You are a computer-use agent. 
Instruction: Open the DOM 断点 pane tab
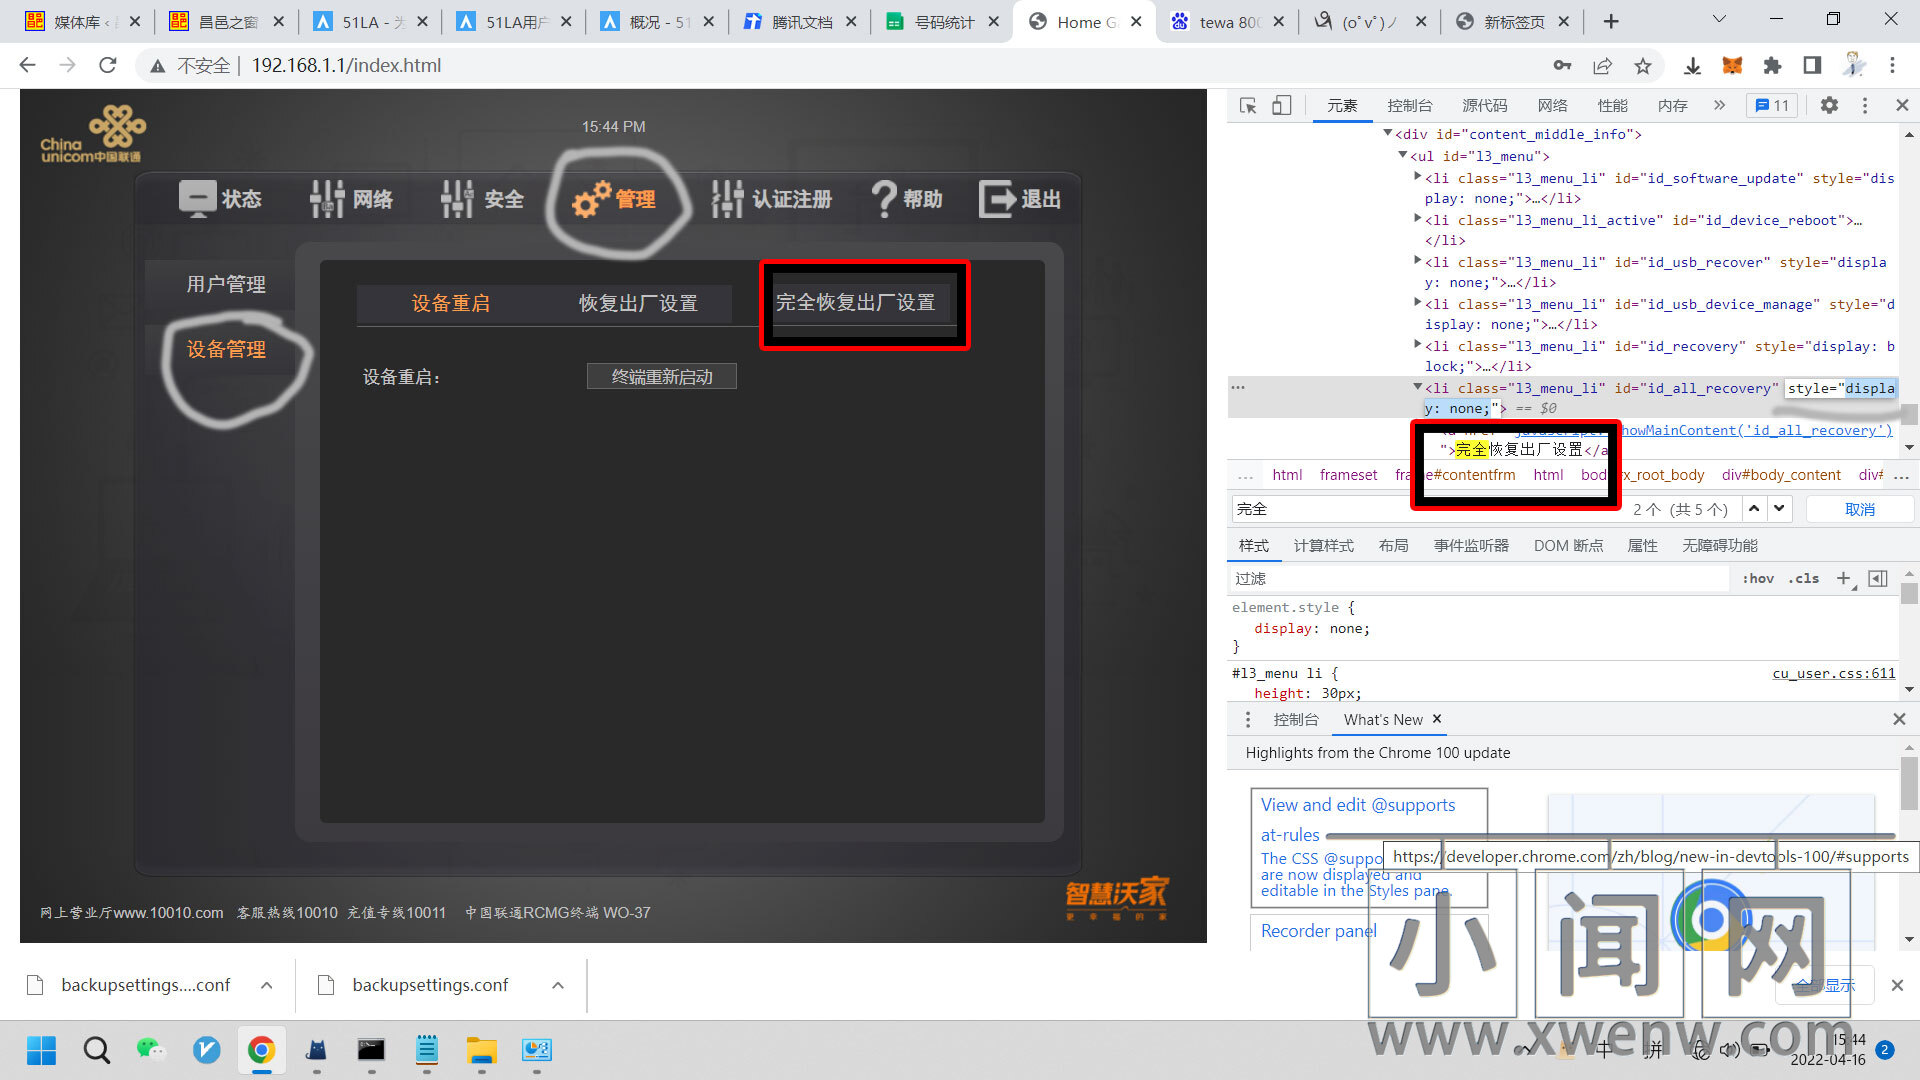click(1568, 545)
